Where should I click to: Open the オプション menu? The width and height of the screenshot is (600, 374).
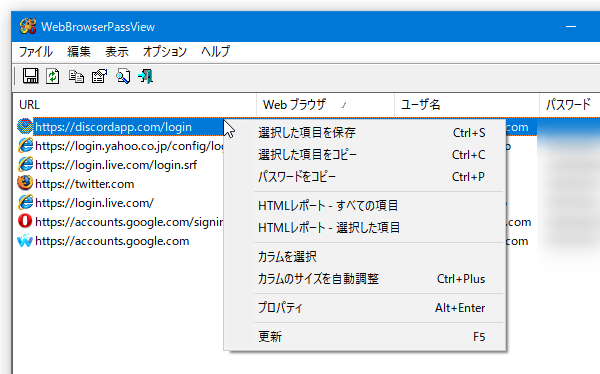pos(165,52)
